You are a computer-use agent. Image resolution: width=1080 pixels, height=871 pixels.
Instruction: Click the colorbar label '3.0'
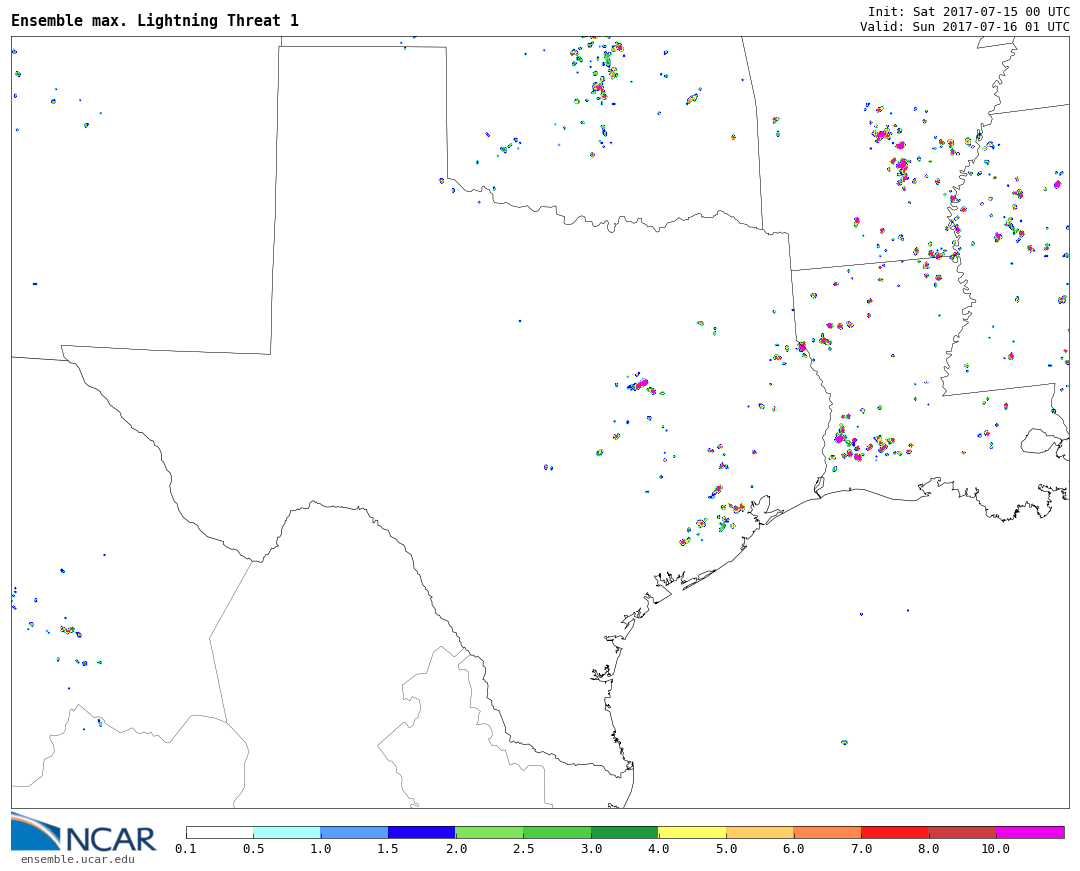pos(591,849)
